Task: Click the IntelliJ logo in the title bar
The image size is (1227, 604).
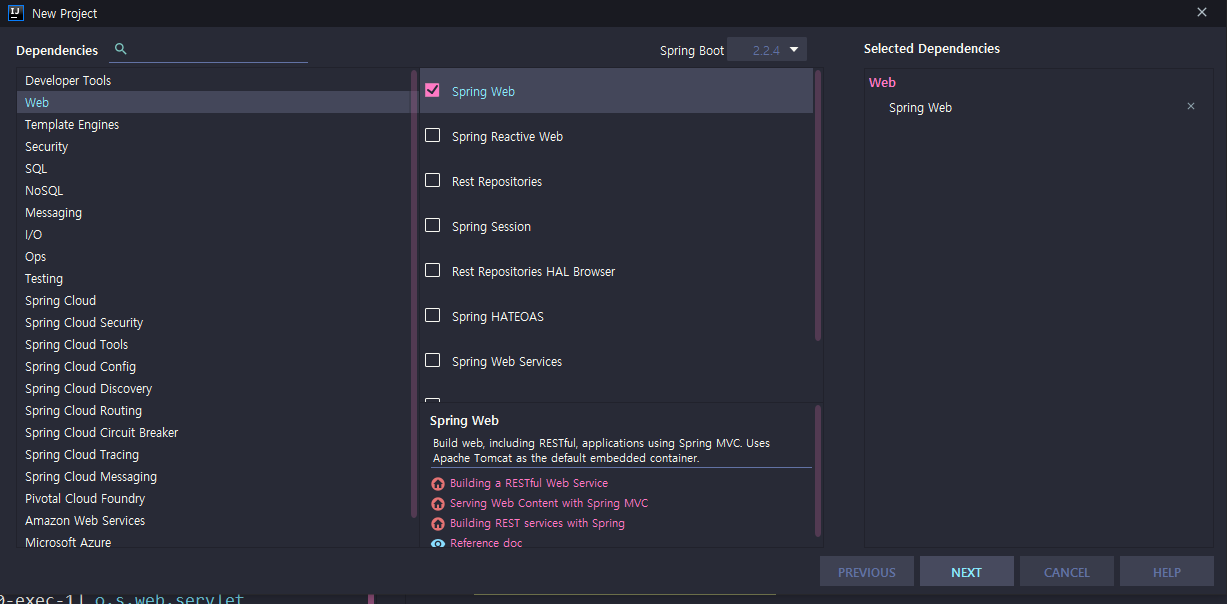Action: click(16, 13)
